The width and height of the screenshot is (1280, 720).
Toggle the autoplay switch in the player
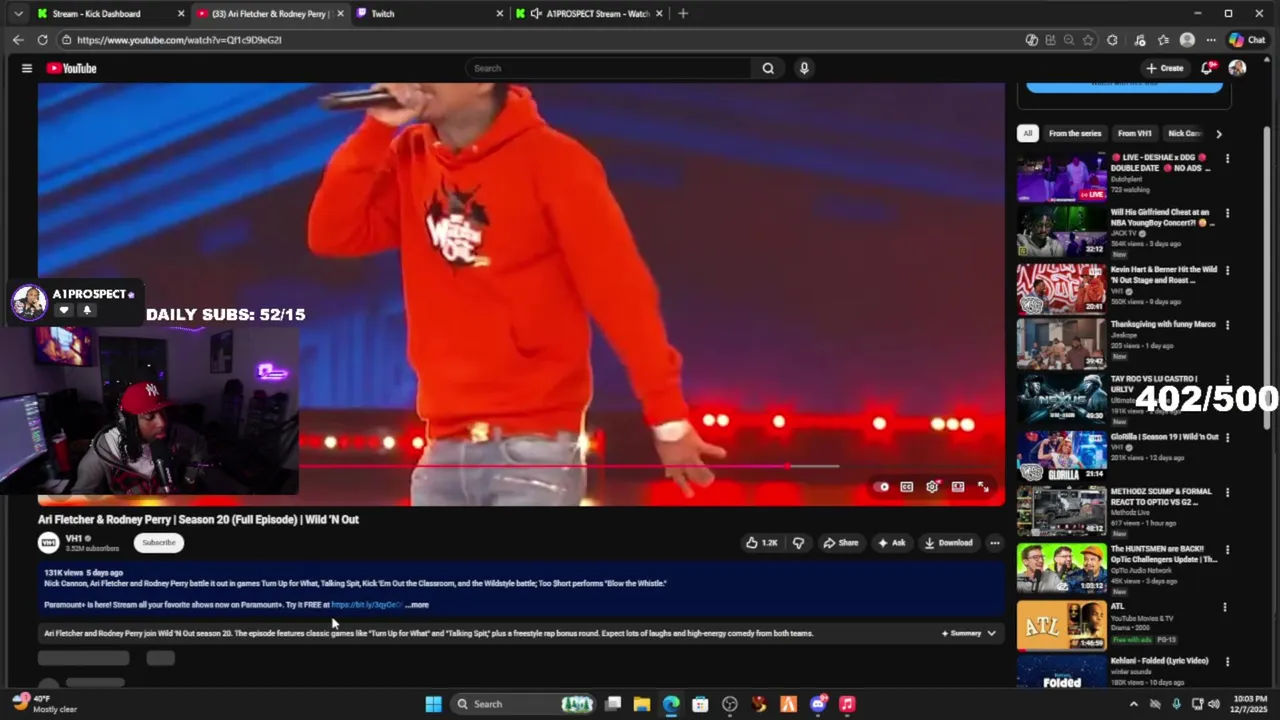[881, 487]
